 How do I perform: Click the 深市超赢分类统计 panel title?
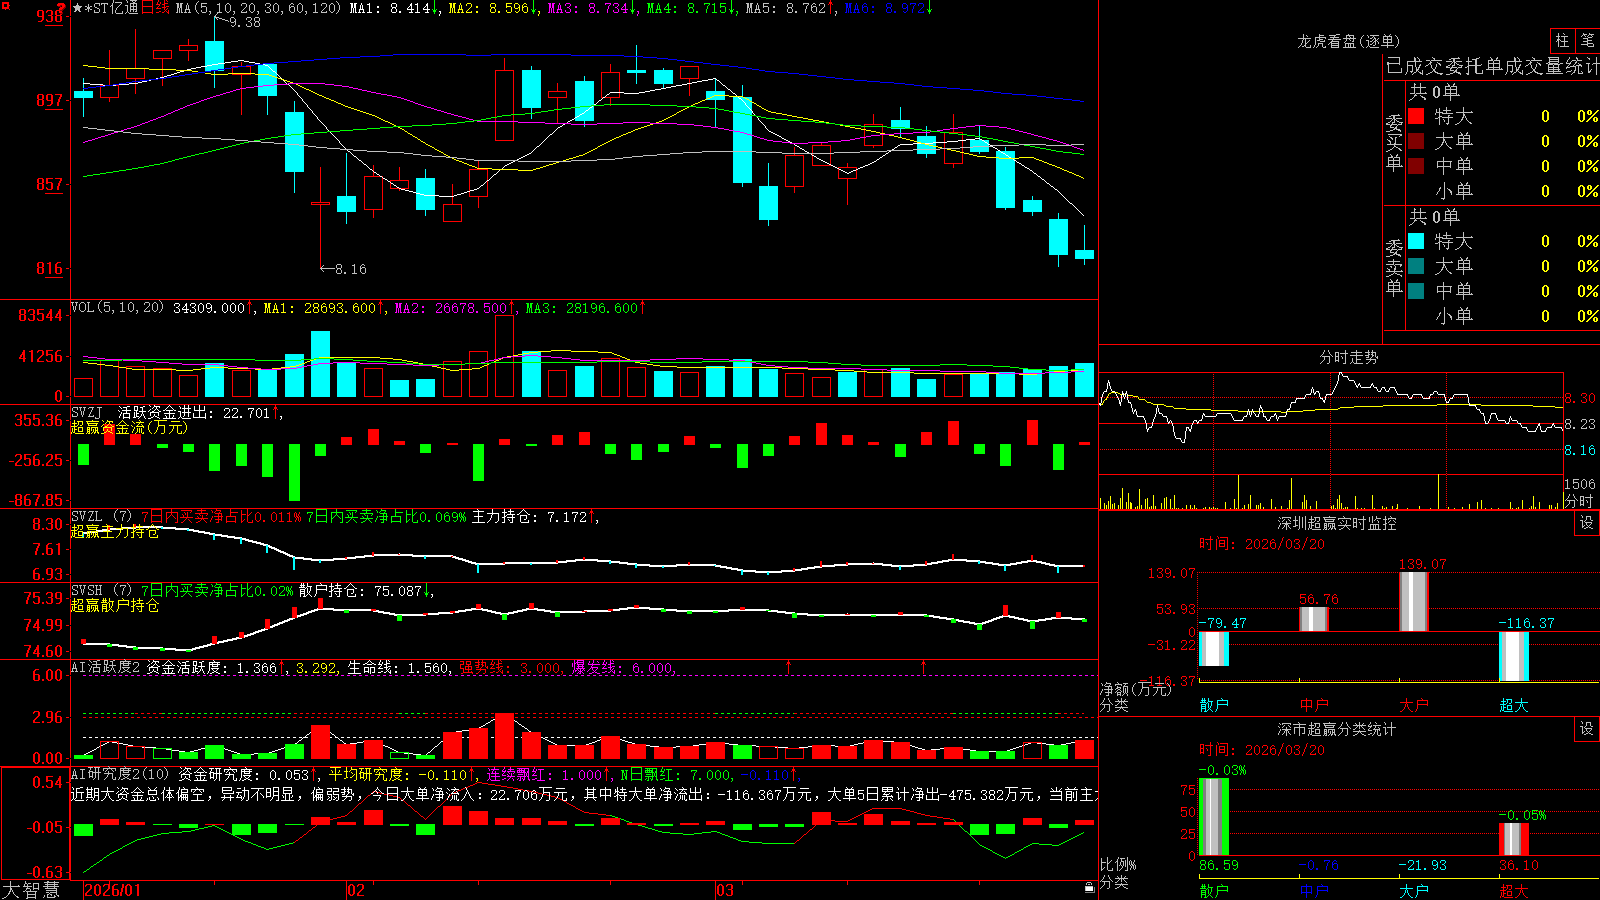point(1337,729)
